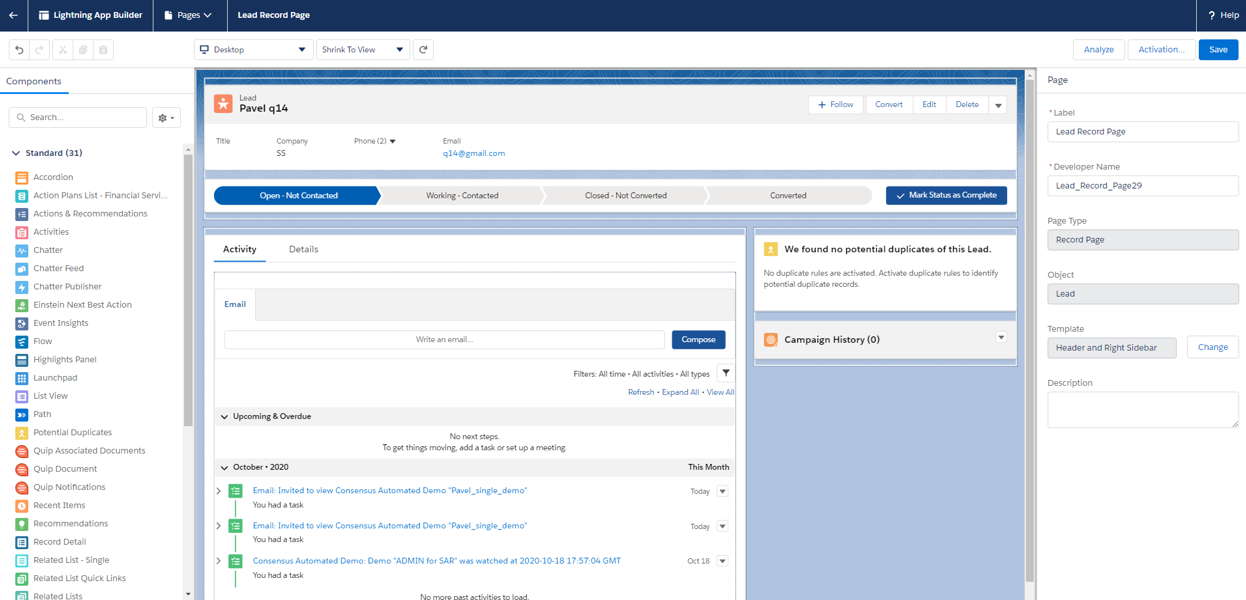Viewport: 1246px width, 600px height.
Task: Select the Path component icon
Action: point(21,414)
